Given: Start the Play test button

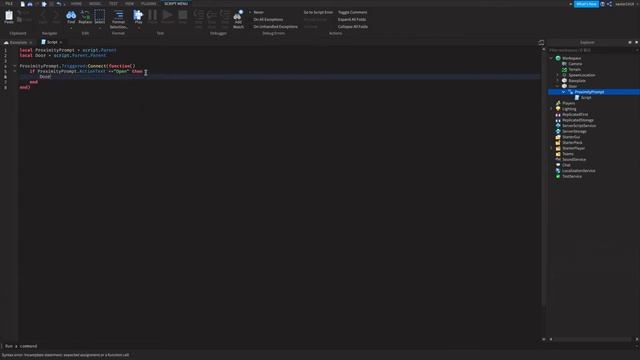Looking at the screenshot, I should (x=138, y=15).
